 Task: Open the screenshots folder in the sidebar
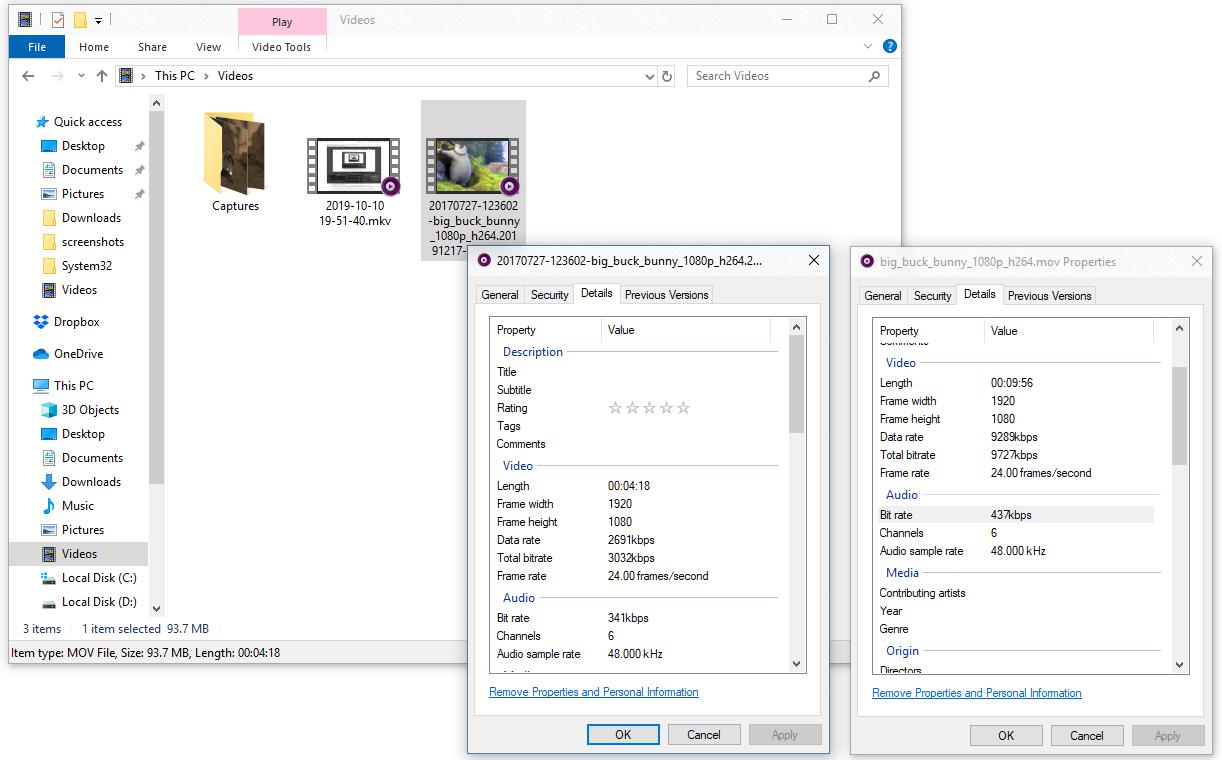[92, 242]
